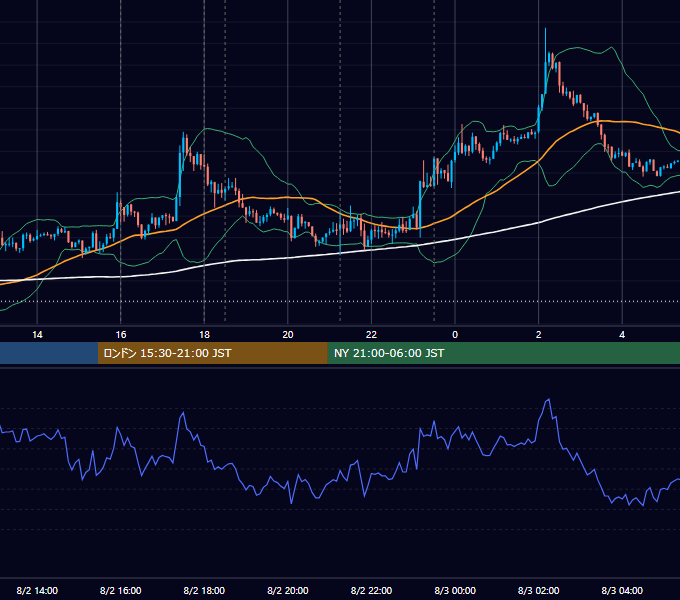Click the NY 21:00-06:00 JST session bar
This screenshot has width=680, height=600.
click(503, 353)
